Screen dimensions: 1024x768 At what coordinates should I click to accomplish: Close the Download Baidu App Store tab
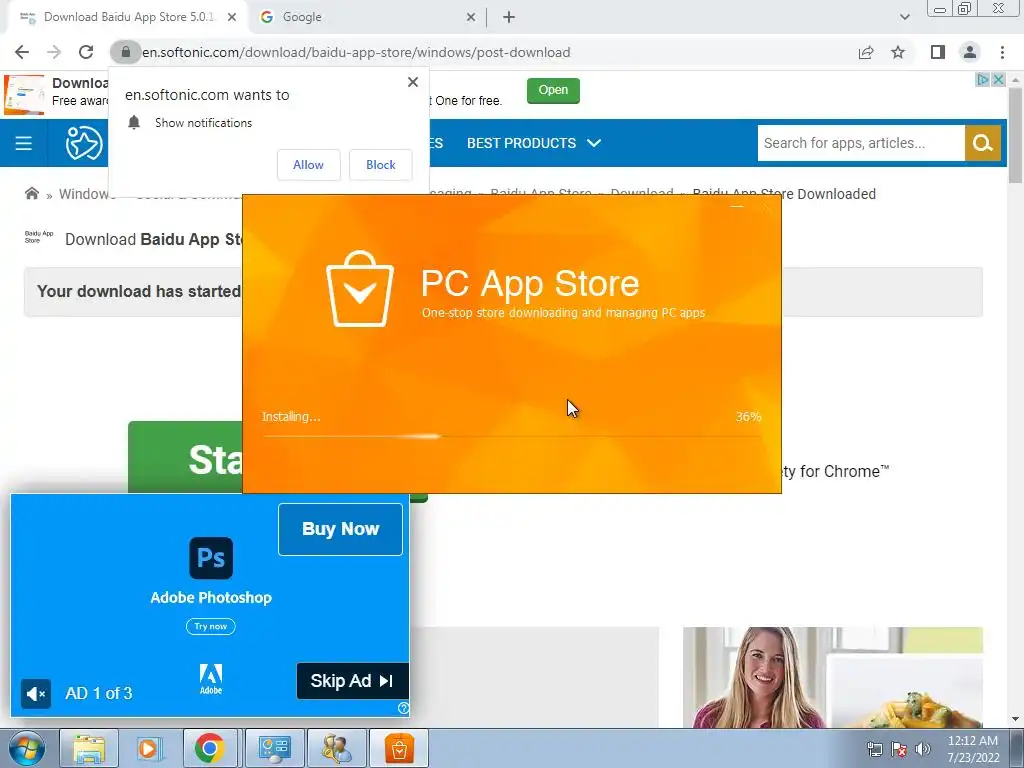pyautogui.click(x=232, y=17)
